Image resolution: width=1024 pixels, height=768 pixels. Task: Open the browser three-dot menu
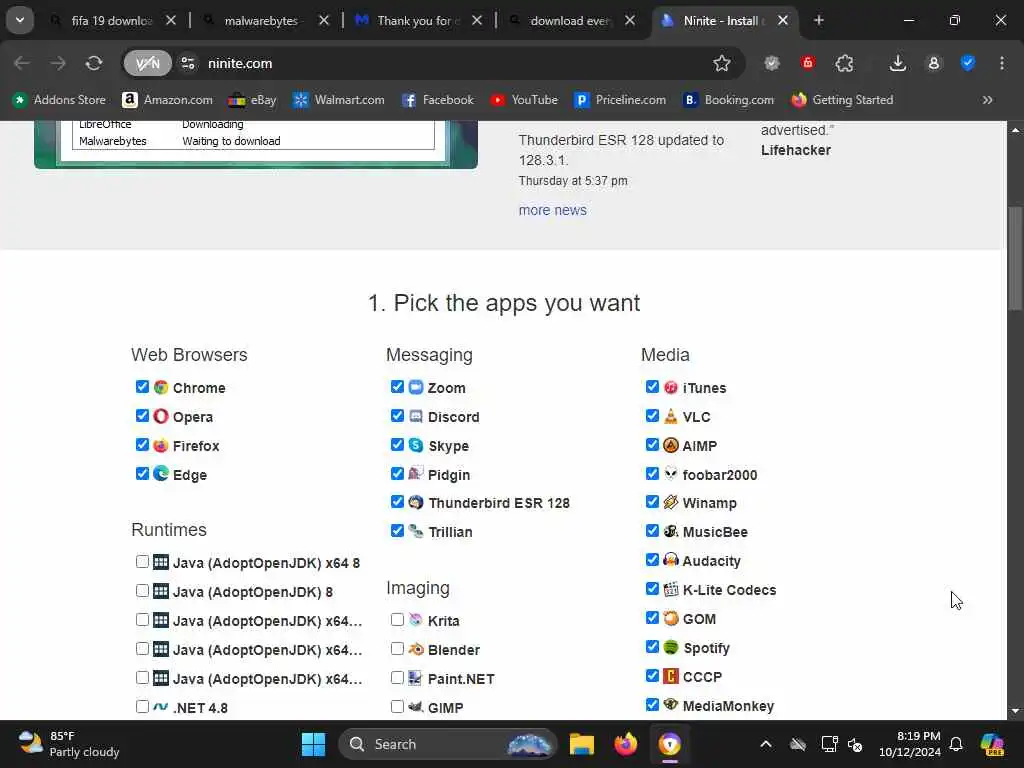click(1002, 63)
